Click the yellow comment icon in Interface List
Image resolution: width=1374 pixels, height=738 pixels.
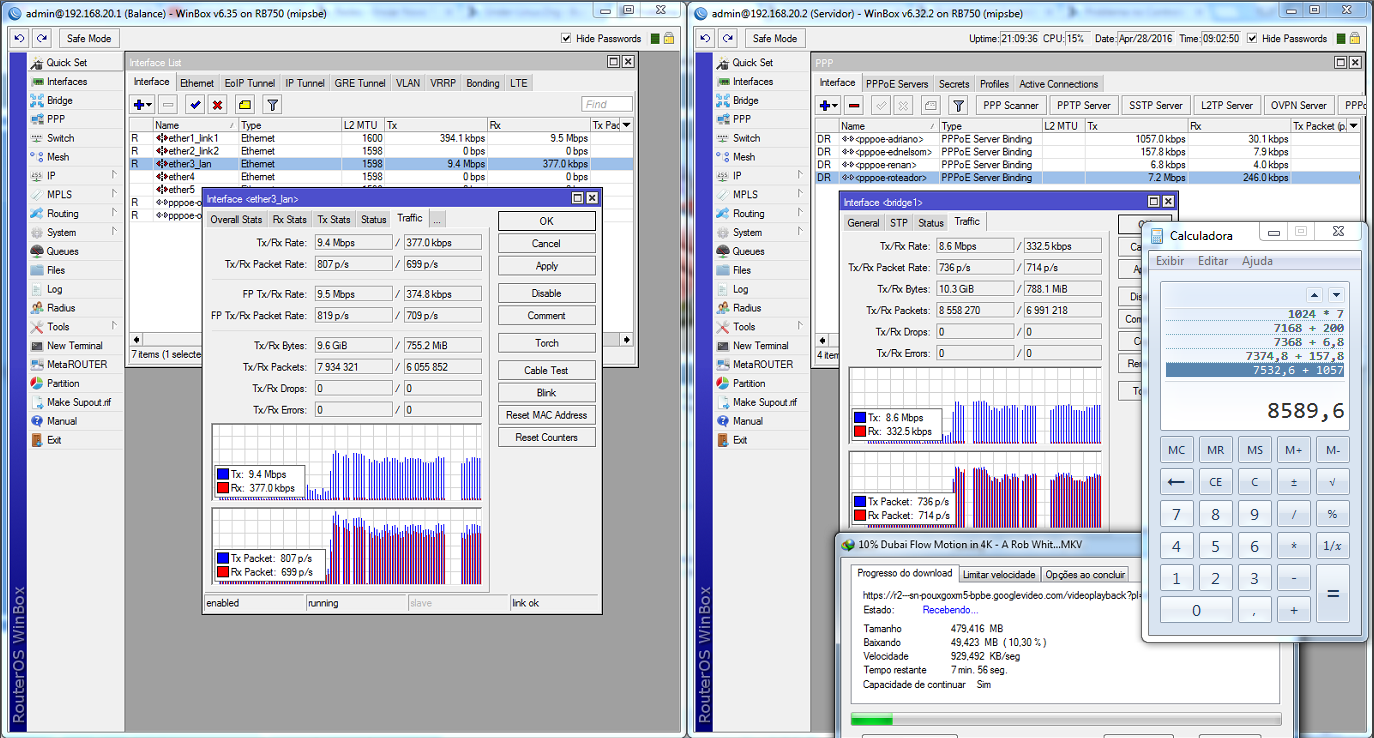(244, 105)
